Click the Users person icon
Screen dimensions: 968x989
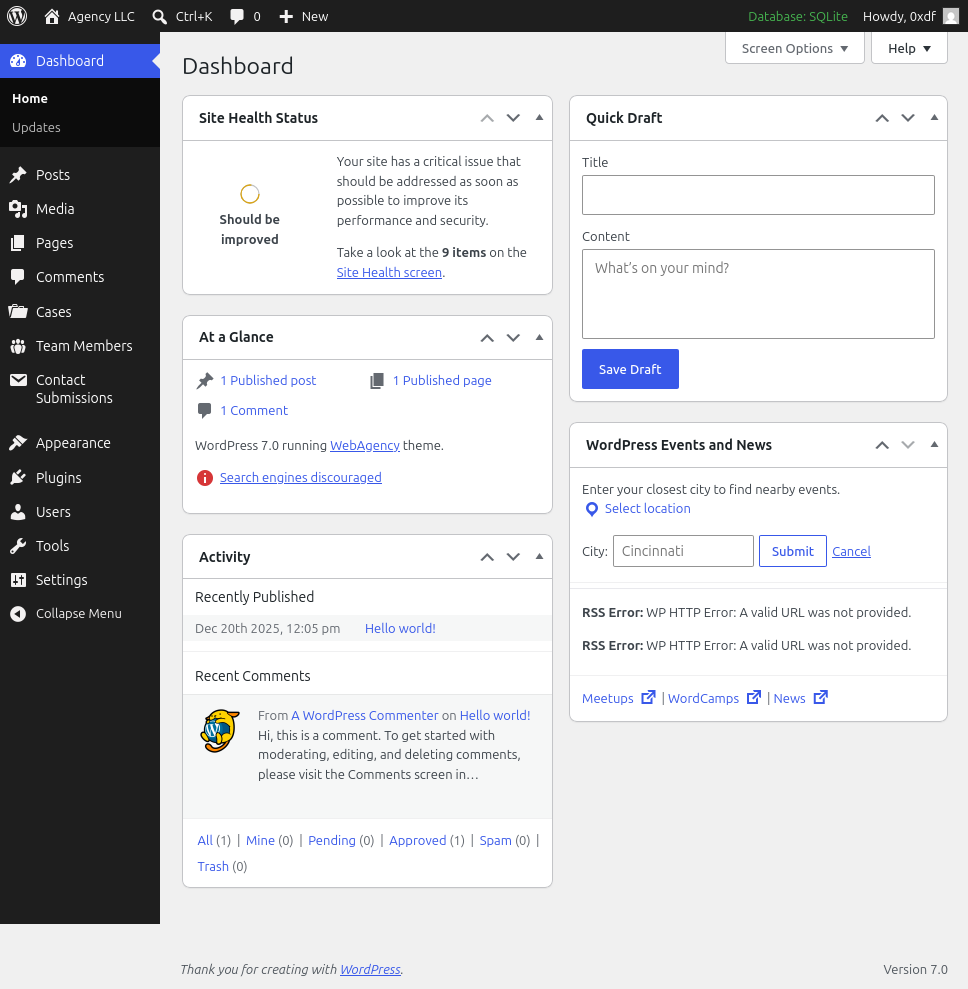coord(18,512)
